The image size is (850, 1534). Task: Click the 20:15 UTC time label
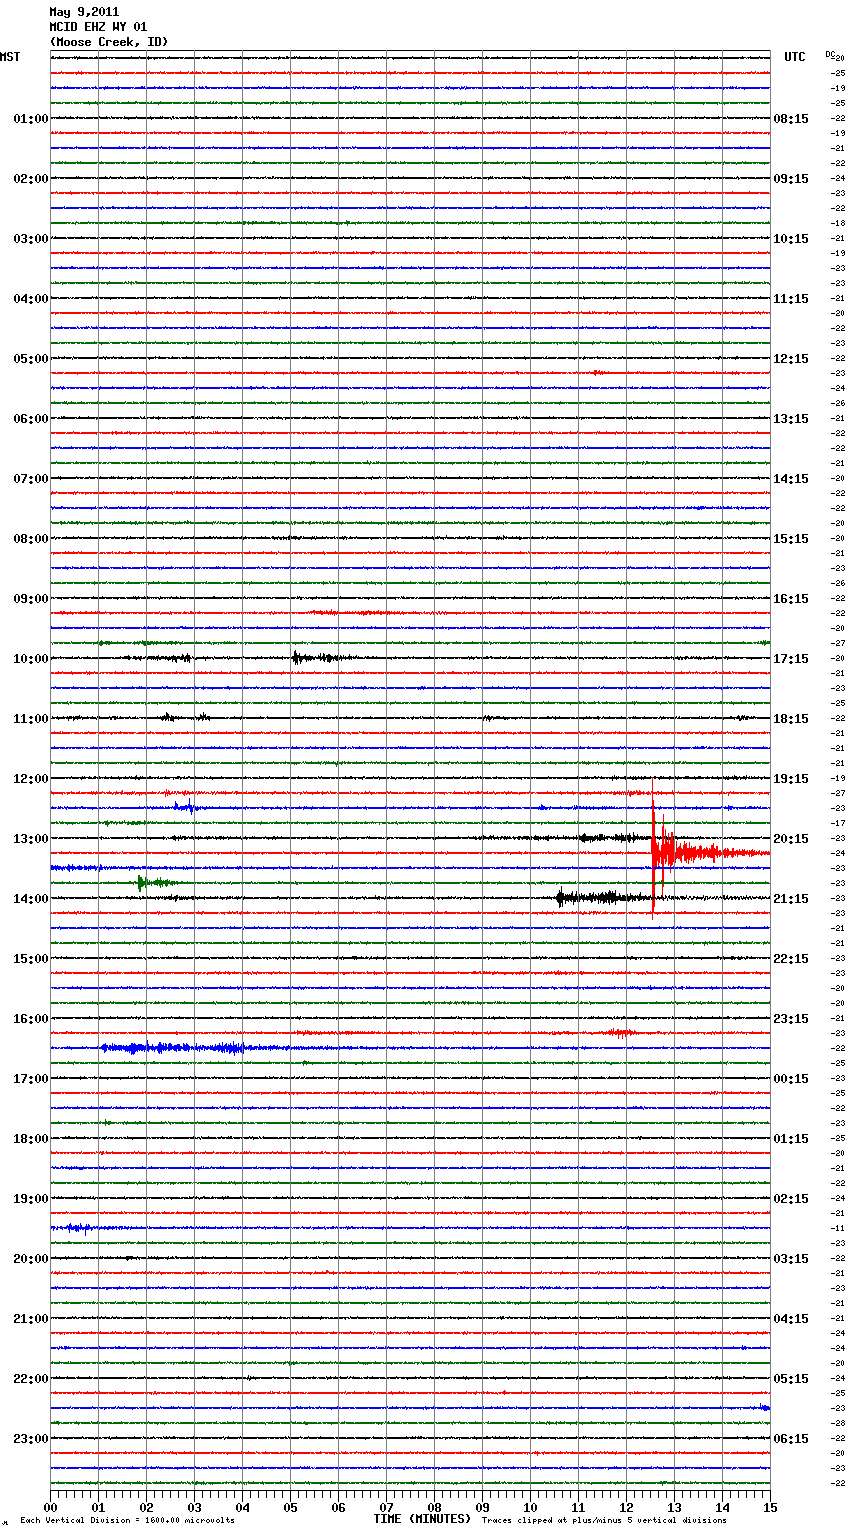click(791, 838)
